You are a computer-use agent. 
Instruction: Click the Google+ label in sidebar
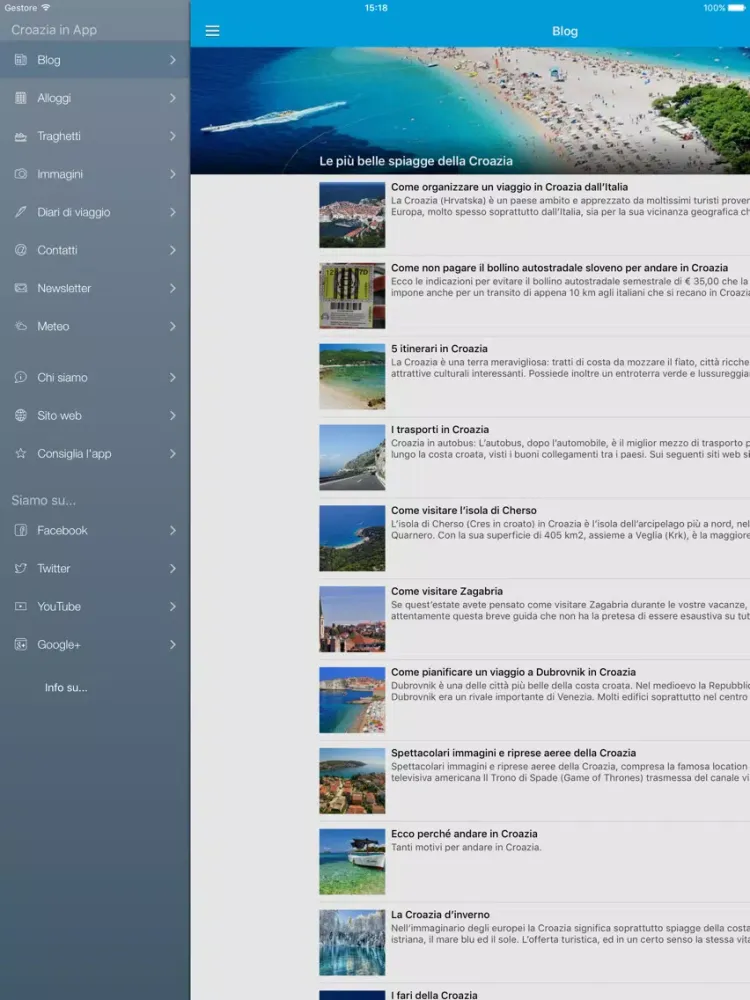tap(59, 645)
